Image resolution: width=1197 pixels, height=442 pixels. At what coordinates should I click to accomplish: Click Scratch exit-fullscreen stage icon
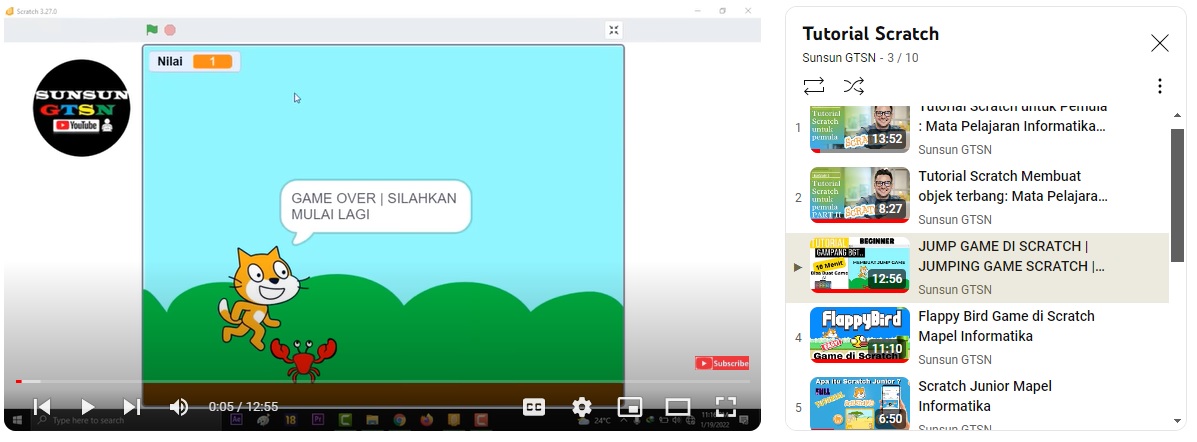(614, 30)
